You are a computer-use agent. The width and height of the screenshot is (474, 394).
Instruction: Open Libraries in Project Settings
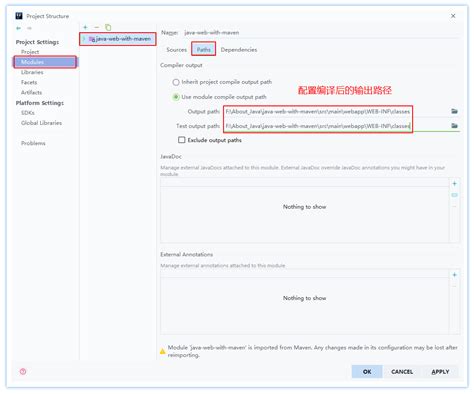click(x=32, y=72)
